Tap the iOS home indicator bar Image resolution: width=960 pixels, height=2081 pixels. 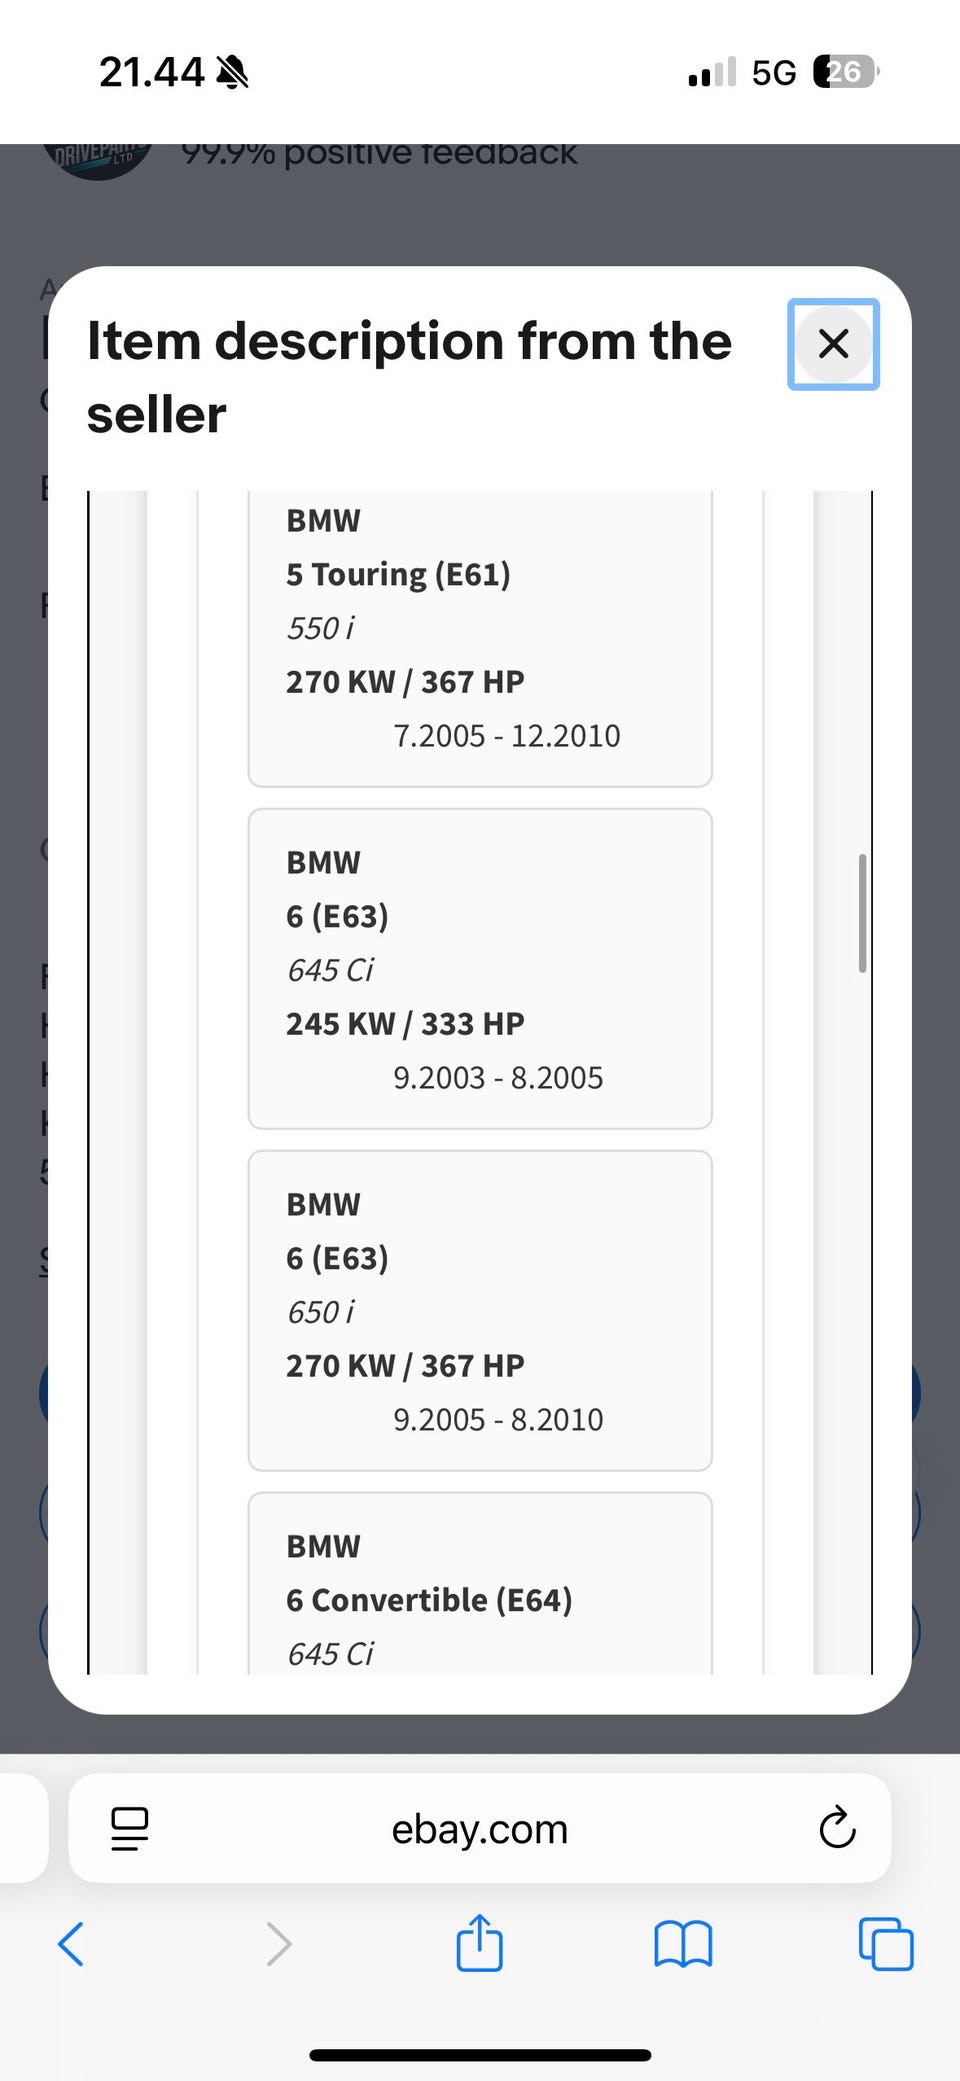click(x=480, y=2055)
